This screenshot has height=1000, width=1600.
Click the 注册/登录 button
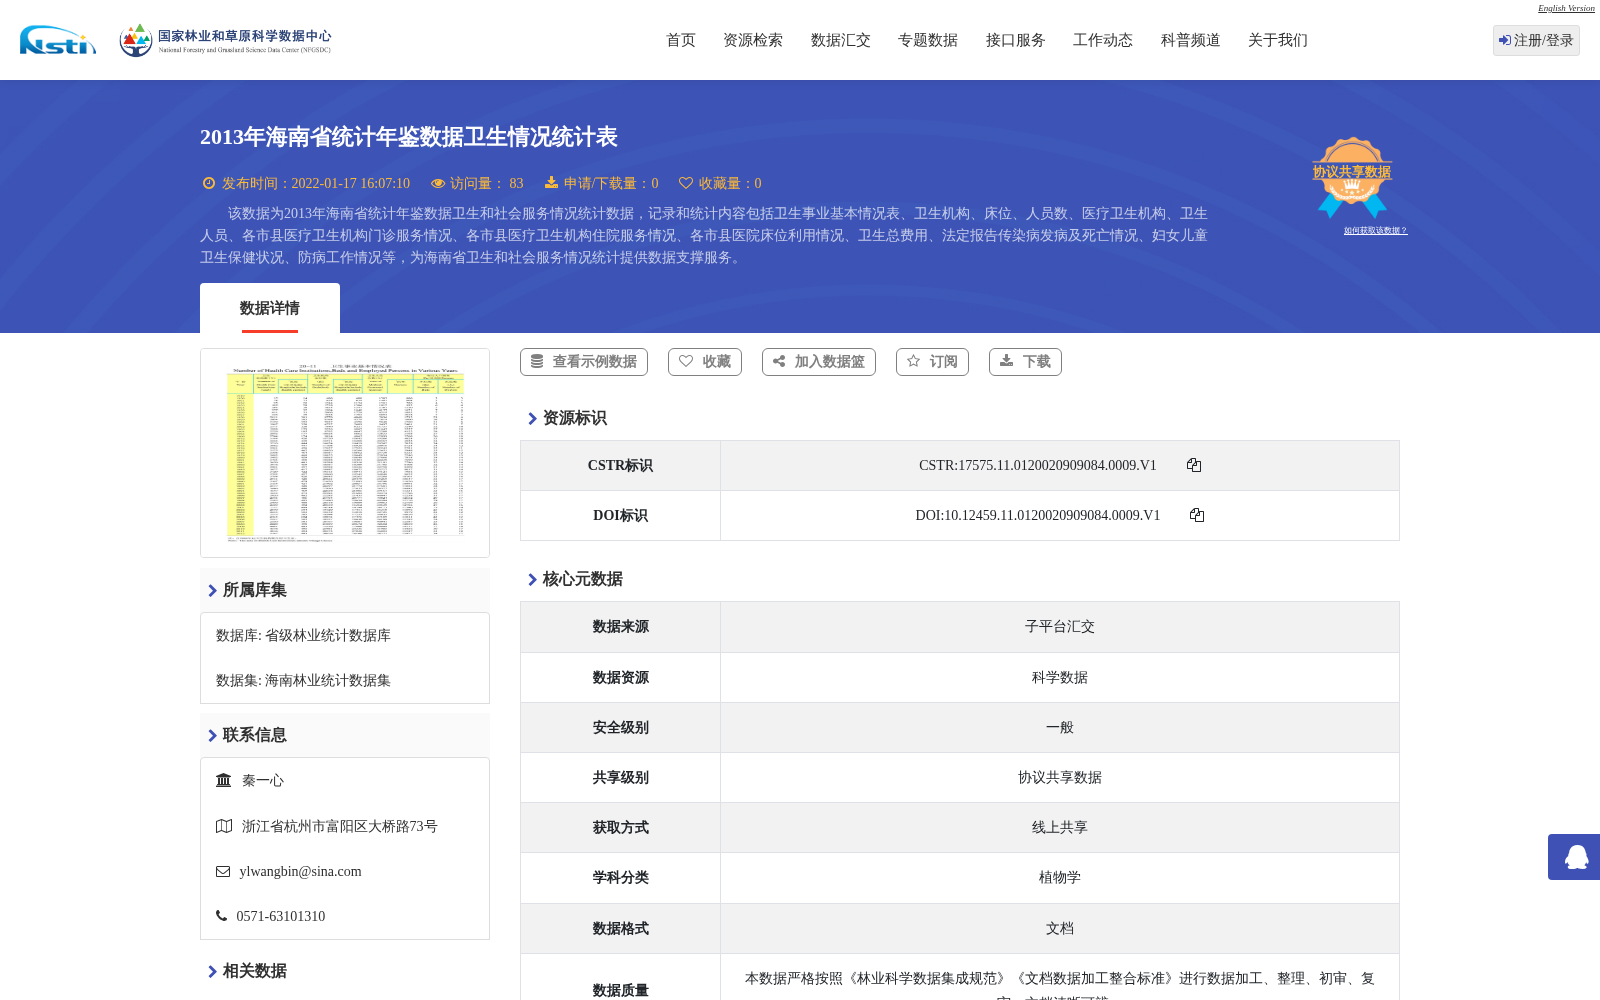(1536, 40)
